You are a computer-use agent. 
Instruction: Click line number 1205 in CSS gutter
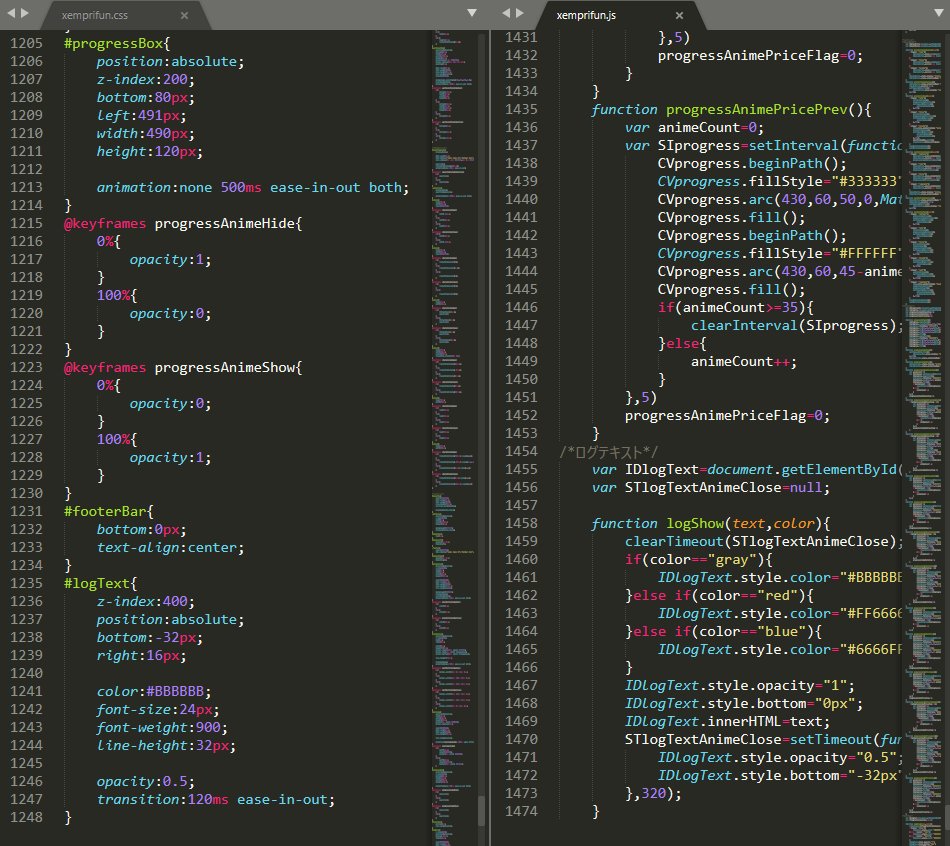pos(27,44)
